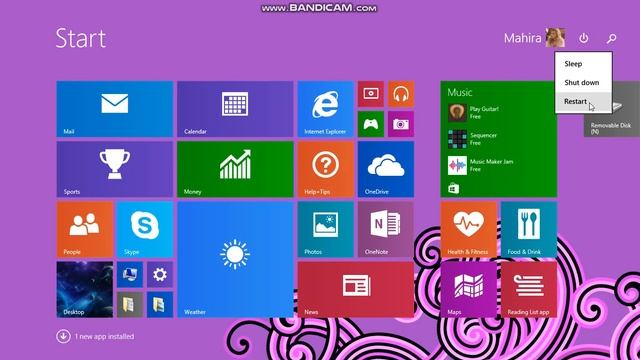Open the small orange Music headphones tile
640x360 pixels.
coord(401,94)
